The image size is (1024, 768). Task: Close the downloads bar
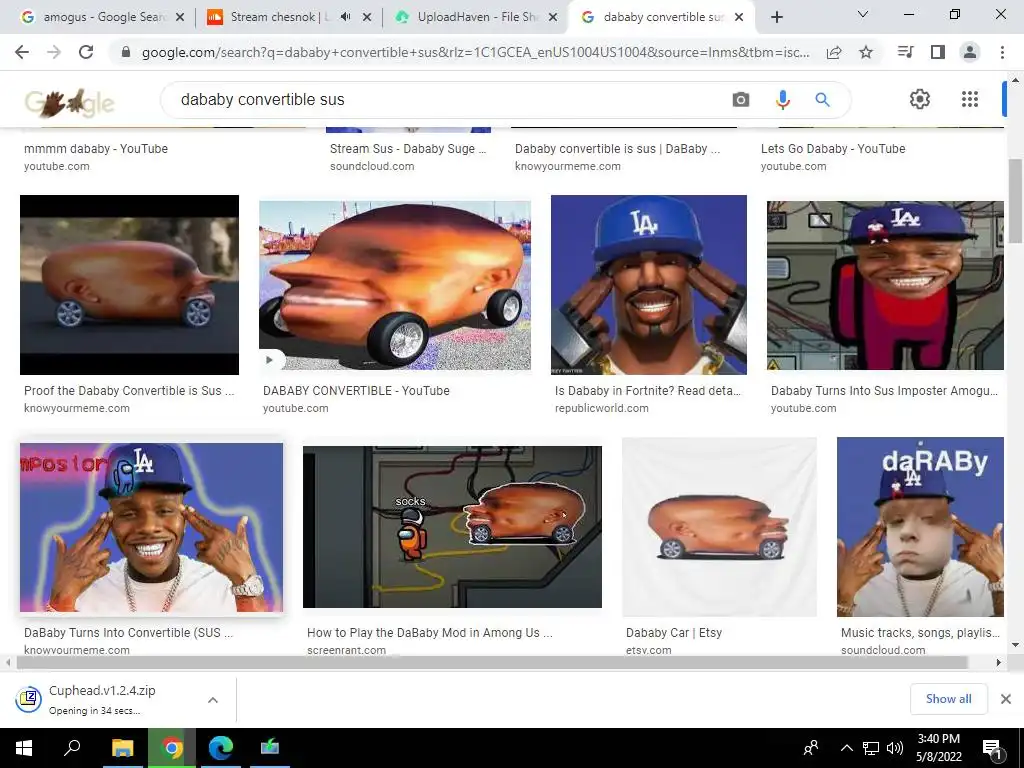[1006, 699]
